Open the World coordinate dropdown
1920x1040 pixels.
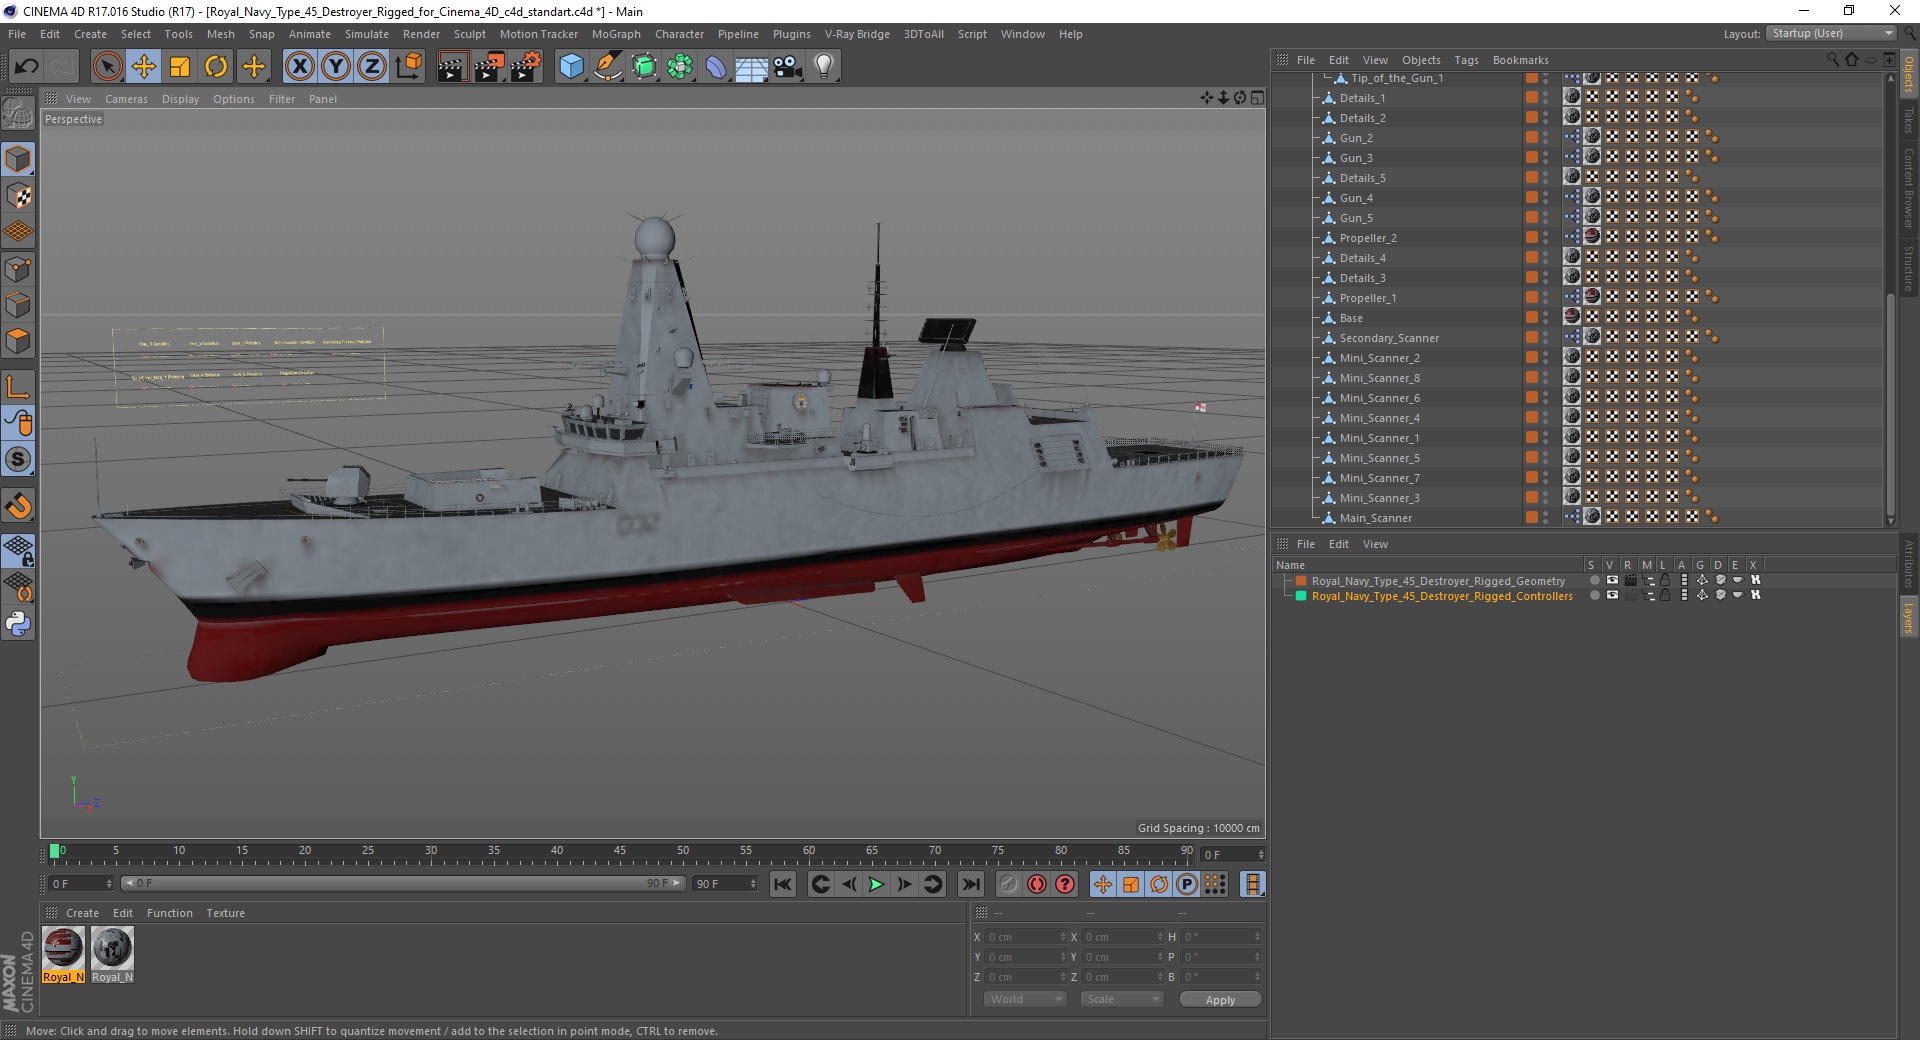pyautogui.click(x=1025, y=999)
